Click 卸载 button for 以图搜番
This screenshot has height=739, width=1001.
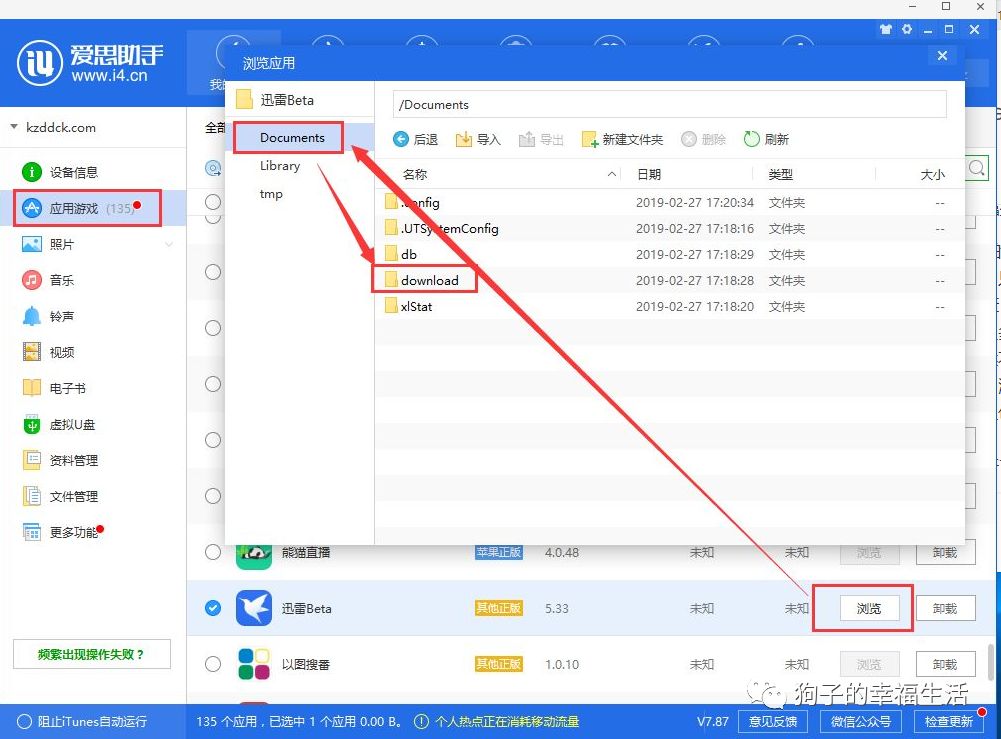pos(945,664)
